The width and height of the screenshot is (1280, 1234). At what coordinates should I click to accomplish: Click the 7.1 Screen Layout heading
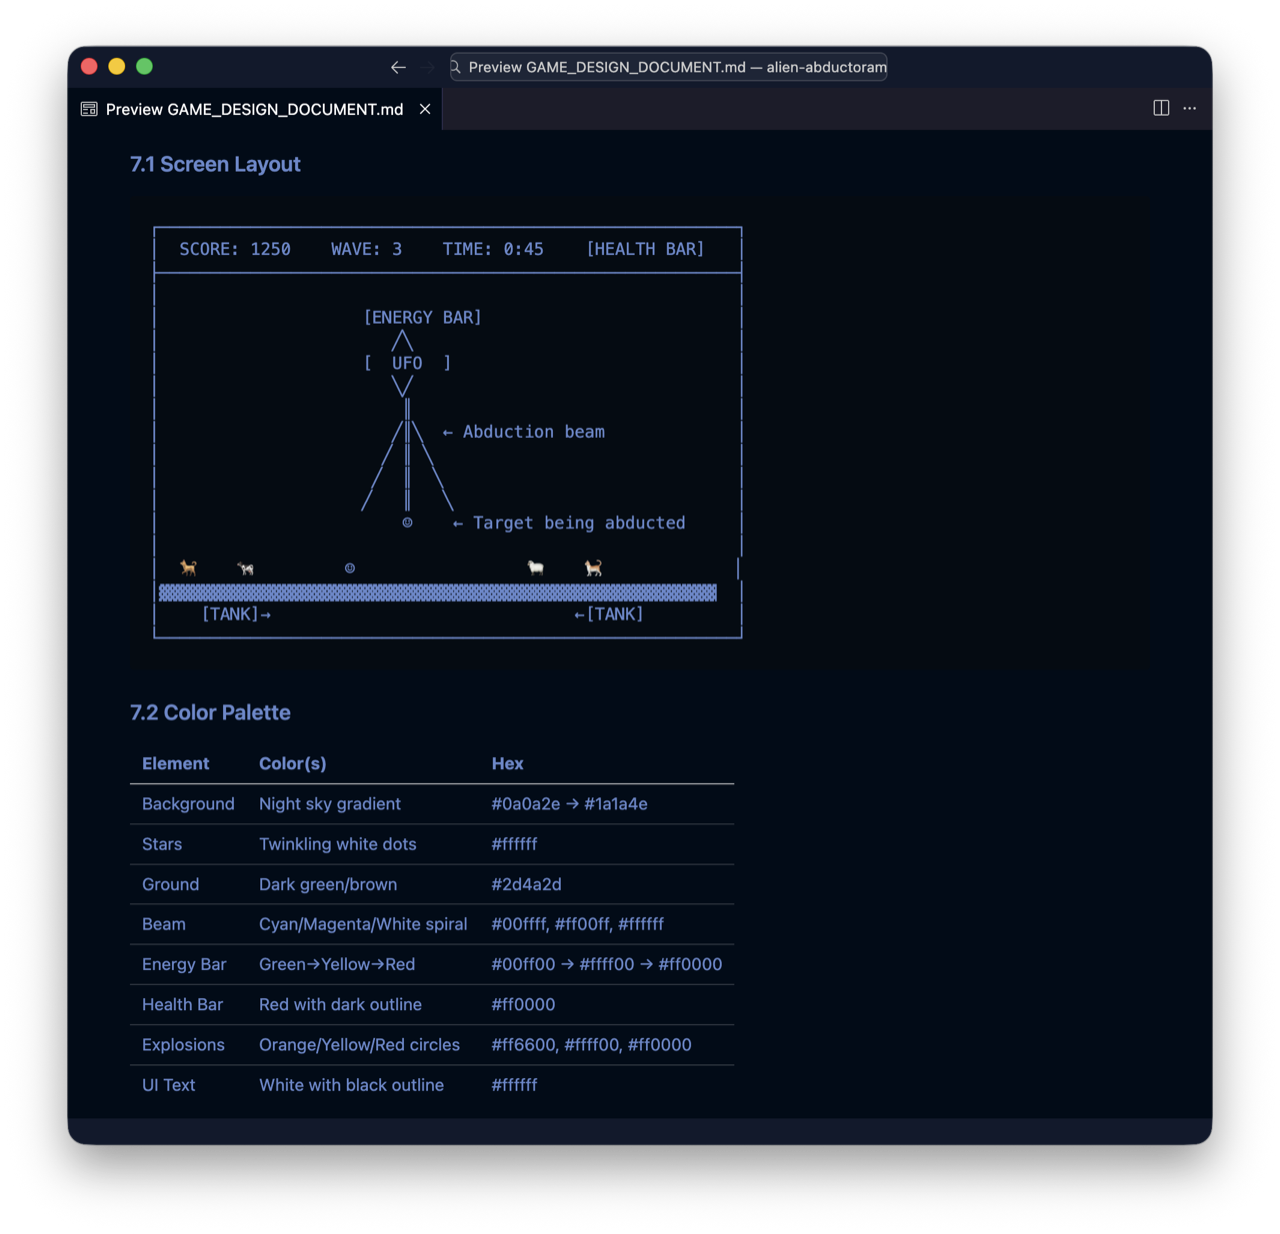(215, 164)
